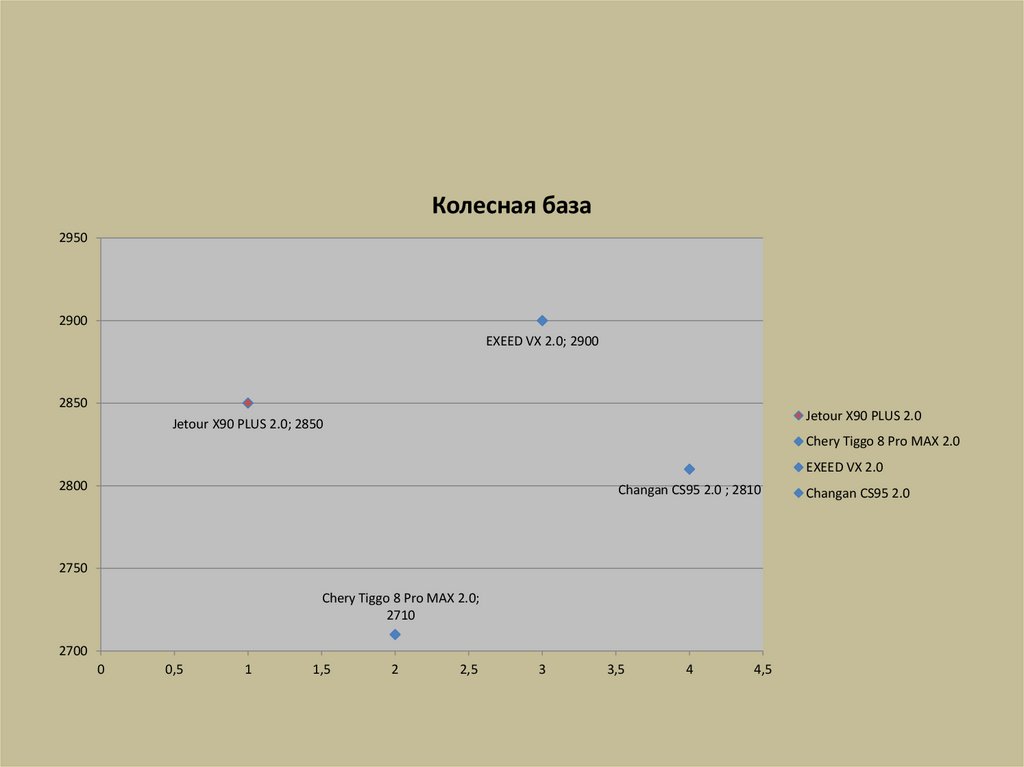Click legend marker for EXEED VX 2.0

[x=798, y=467]
